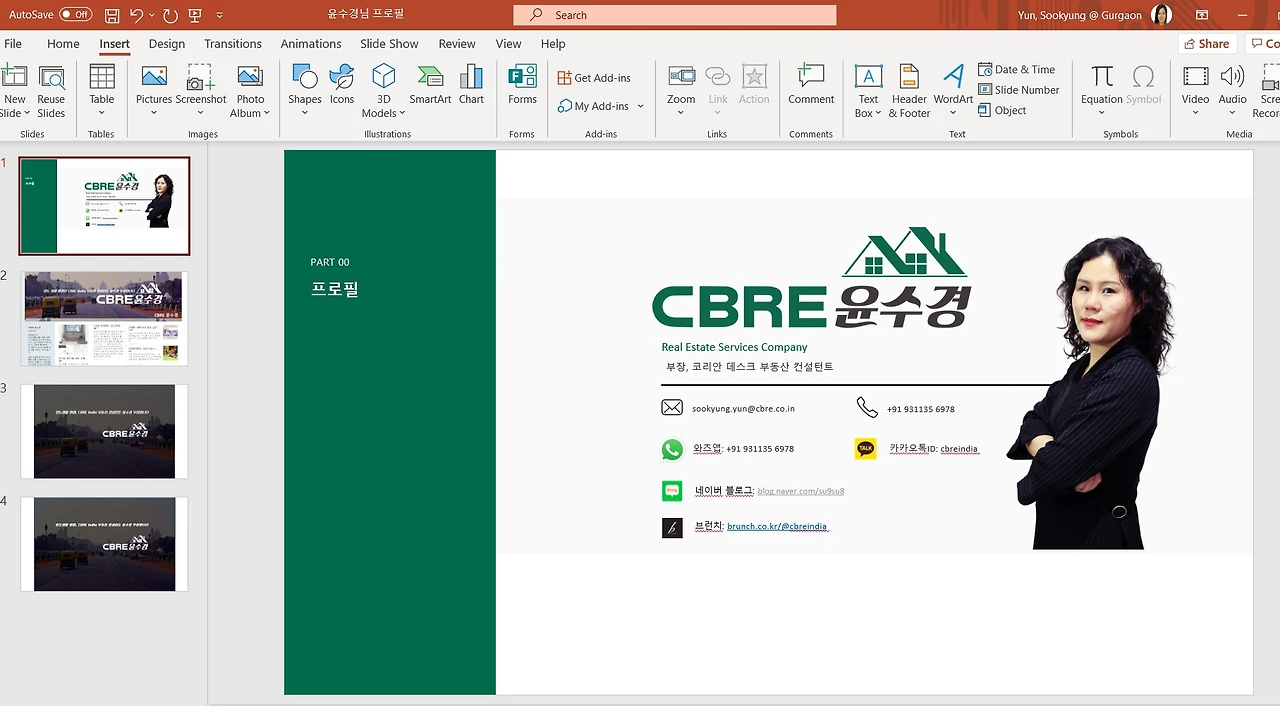Start presentation from beginning icon in title bar
This screenshot has height=706, width=1280.
[x=195, y=15]
